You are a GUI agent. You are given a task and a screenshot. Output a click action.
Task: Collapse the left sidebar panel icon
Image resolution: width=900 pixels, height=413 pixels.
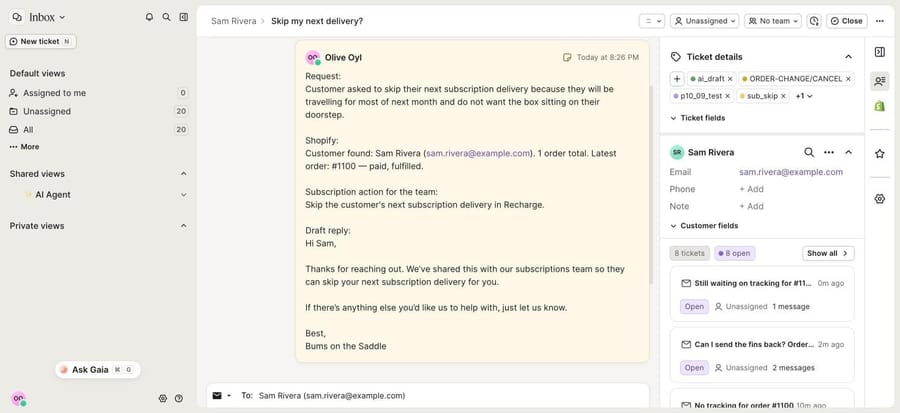coord(184,17)
